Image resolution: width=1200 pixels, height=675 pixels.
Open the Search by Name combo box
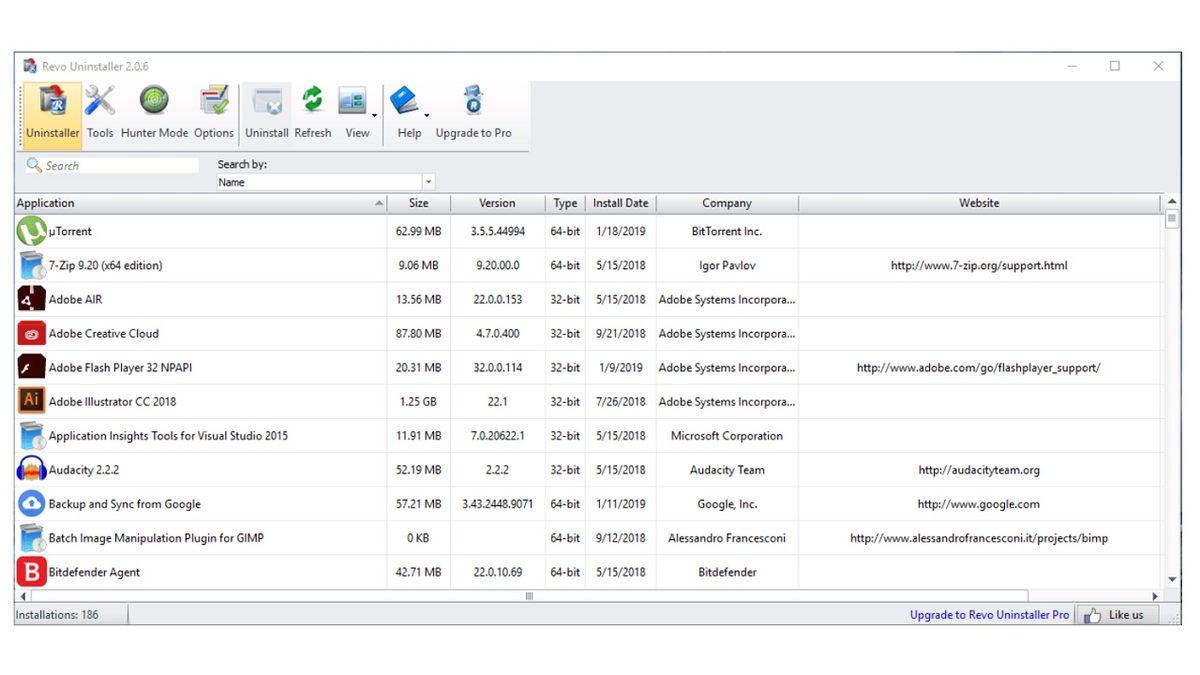[326, 182]
